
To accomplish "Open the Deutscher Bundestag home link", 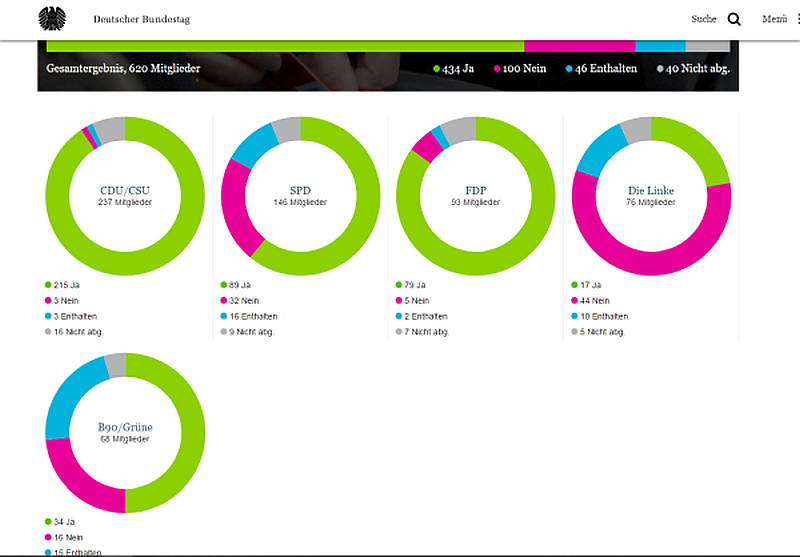I will pyautogui.click(x=141, y=19).
